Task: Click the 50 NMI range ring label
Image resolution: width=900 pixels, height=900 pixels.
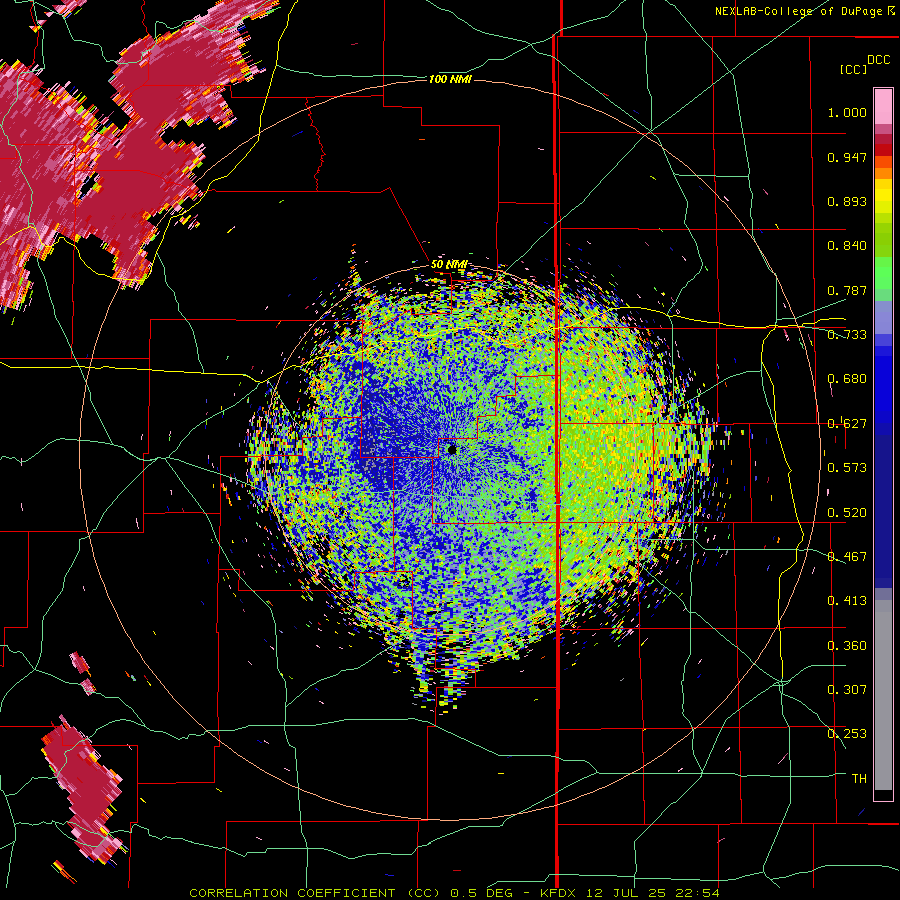Action: 448,265
